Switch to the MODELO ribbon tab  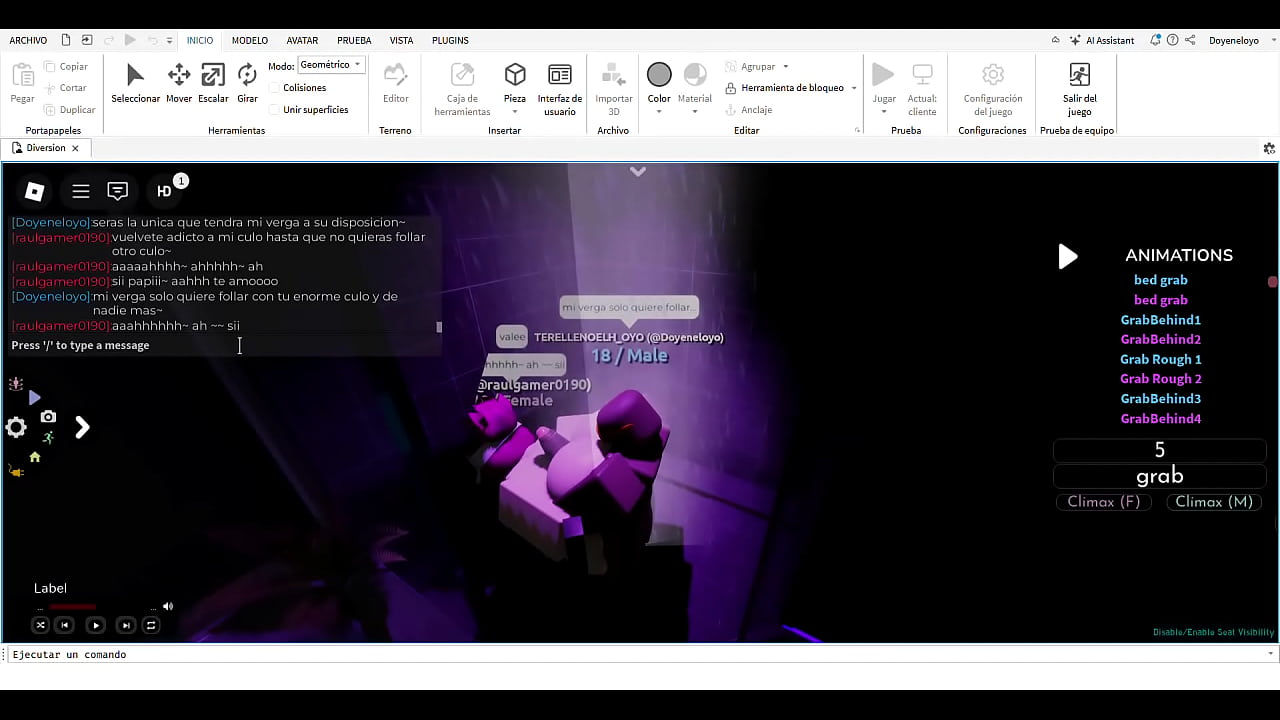[250, 41]
